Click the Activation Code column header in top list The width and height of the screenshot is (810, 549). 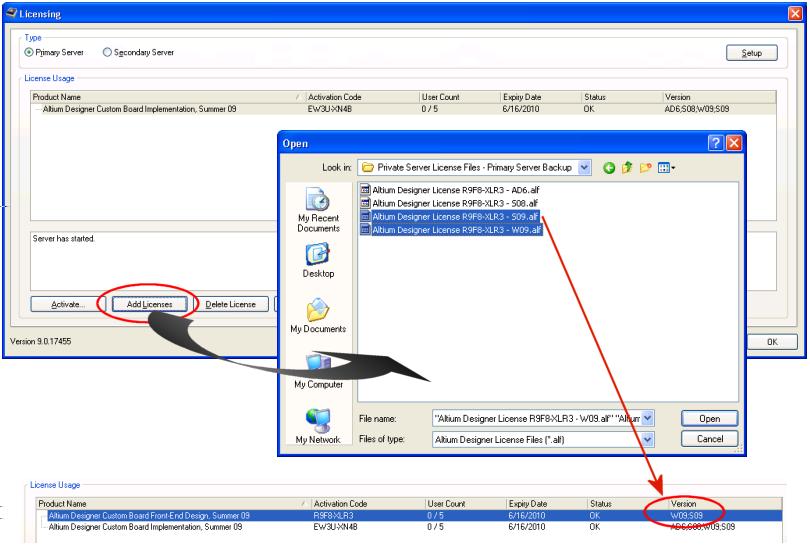(362, 97)
